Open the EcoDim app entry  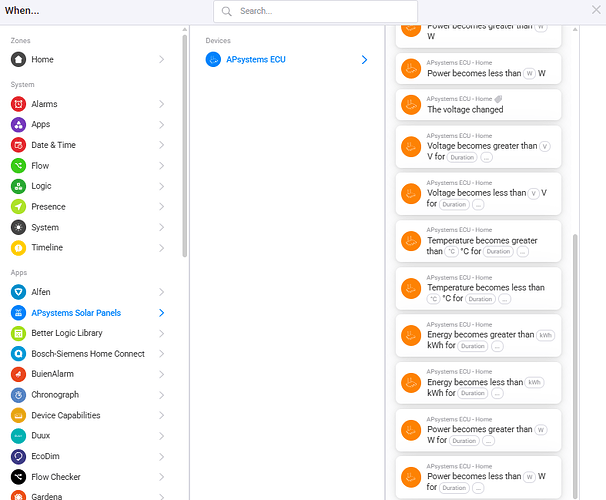89,456
